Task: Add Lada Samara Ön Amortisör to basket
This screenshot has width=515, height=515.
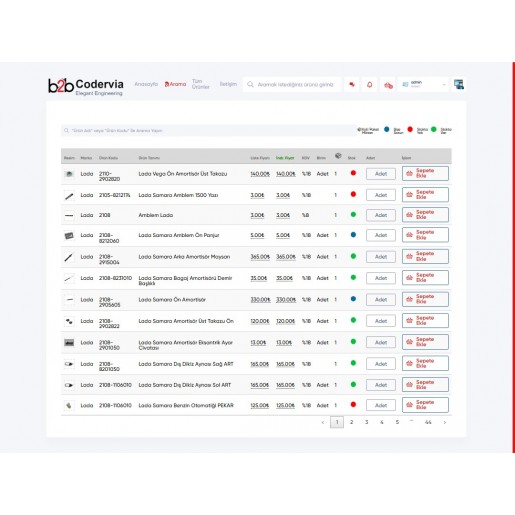Action: (425, 299)
